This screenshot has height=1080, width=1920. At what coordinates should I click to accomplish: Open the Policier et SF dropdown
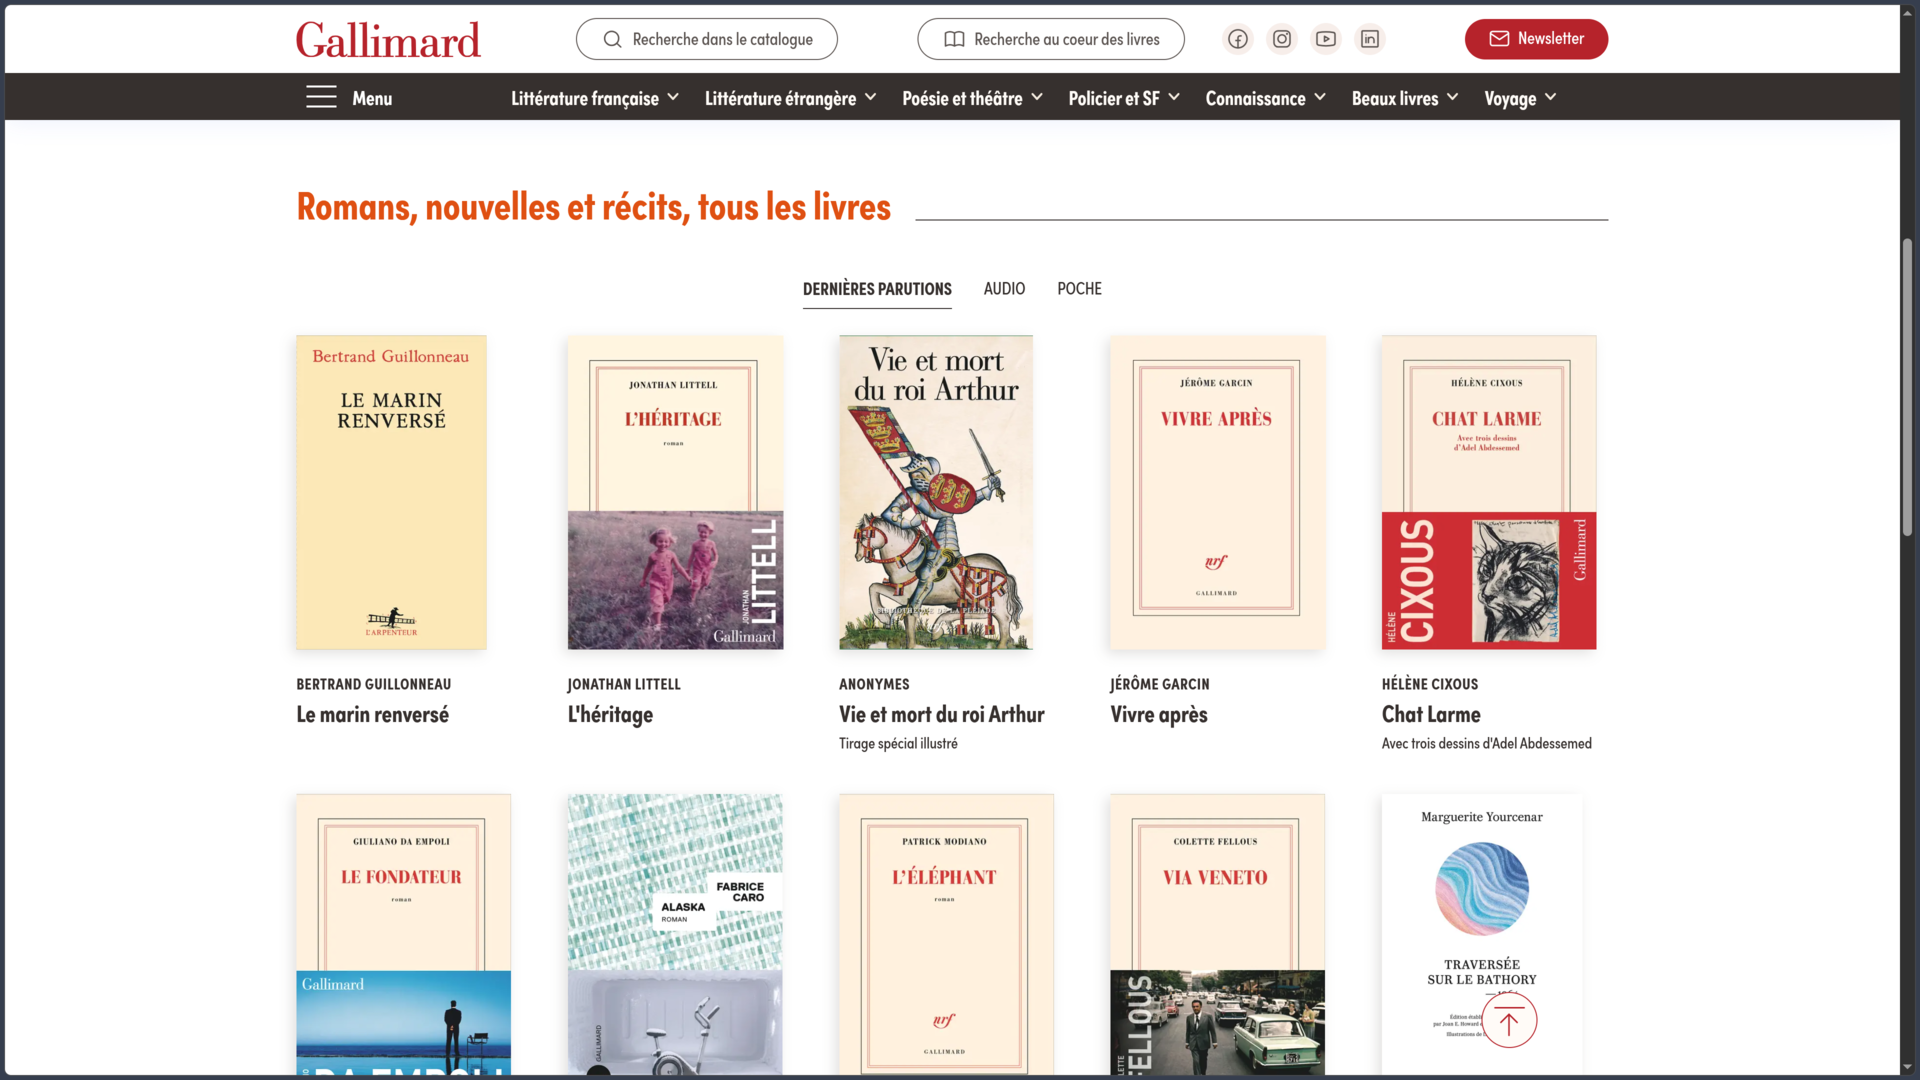(1124, 98)
